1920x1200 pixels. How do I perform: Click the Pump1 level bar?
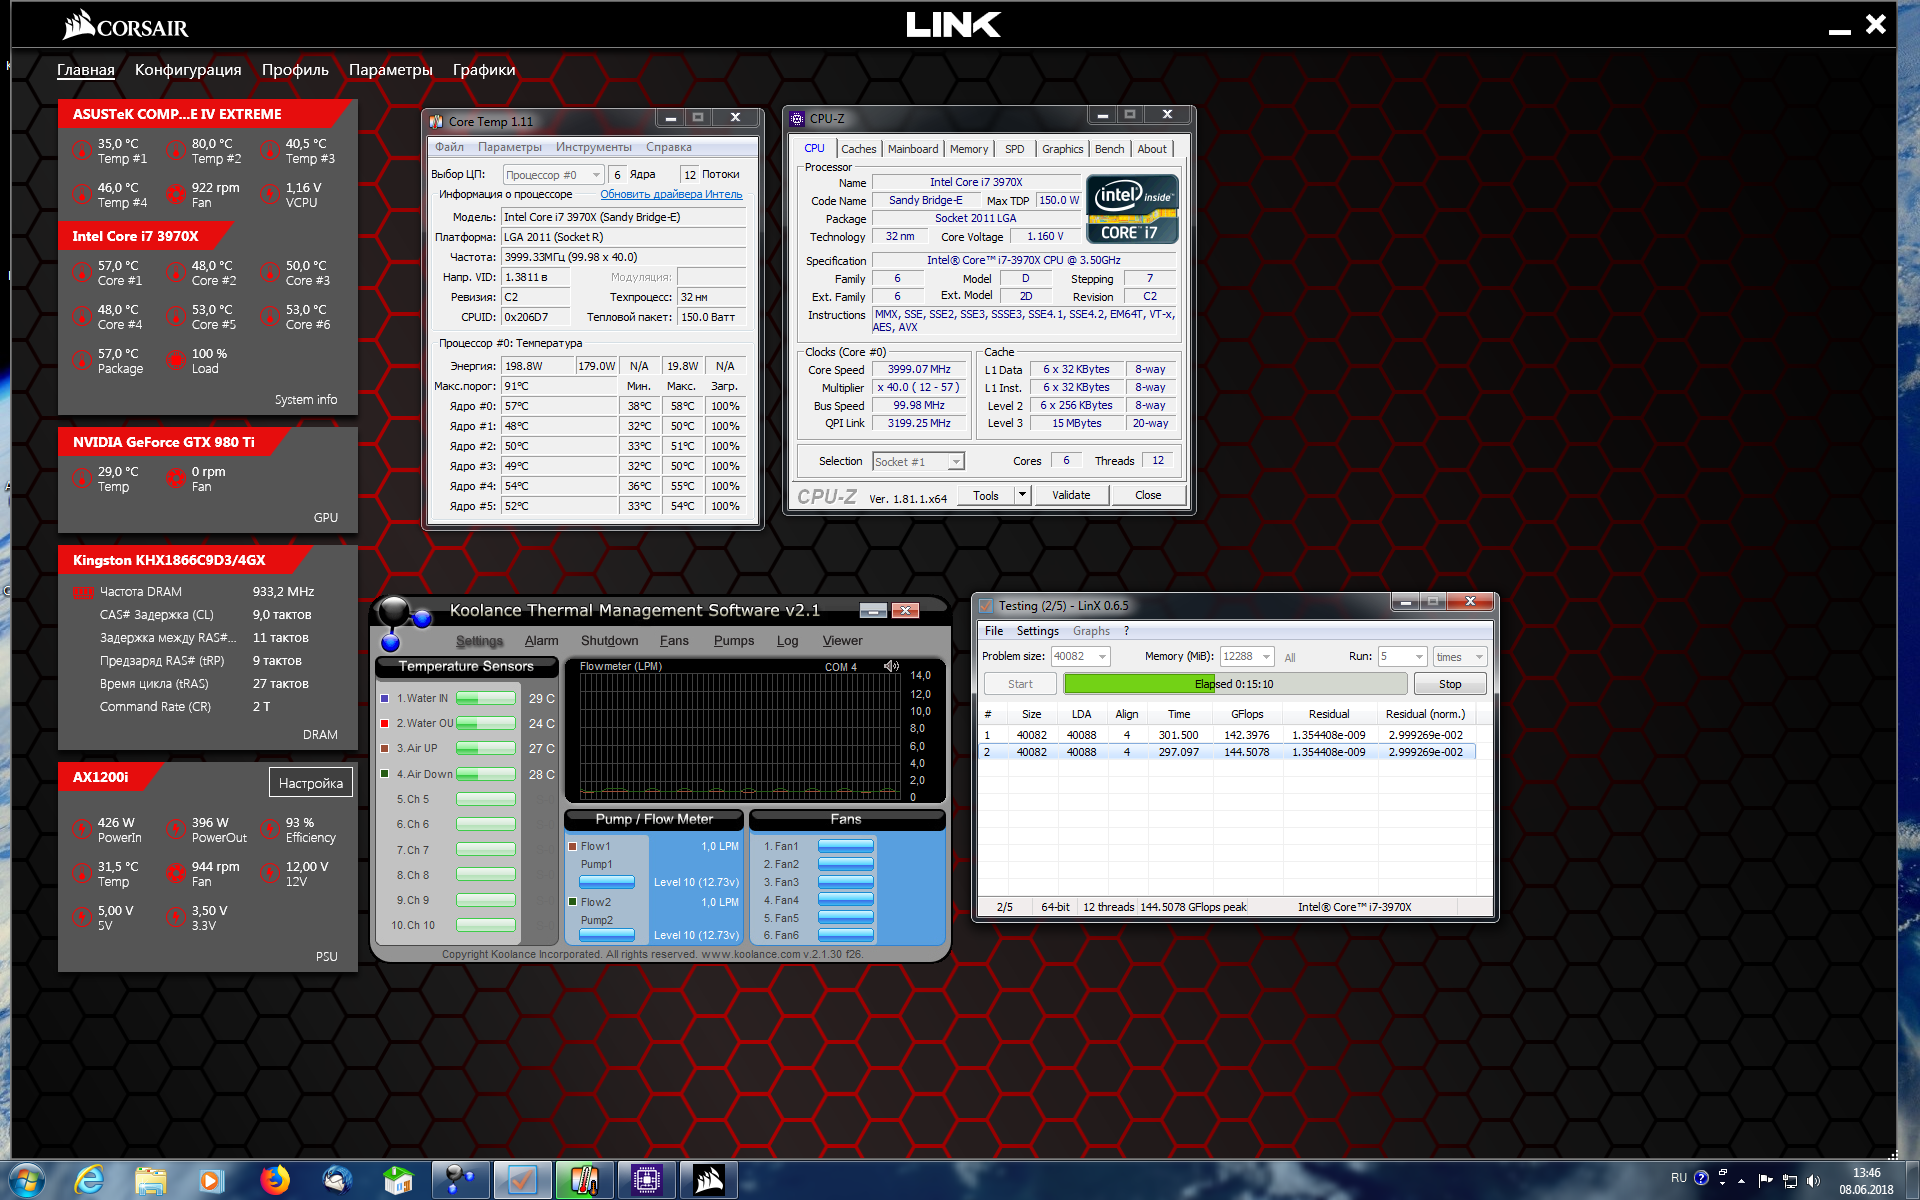[607, 882]
